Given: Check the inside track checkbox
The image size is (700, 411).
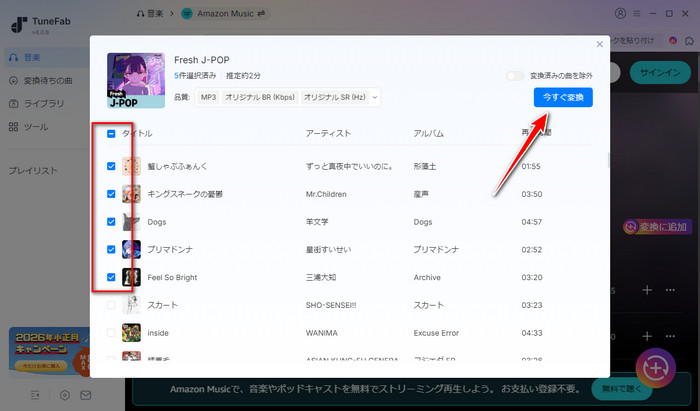Looking at the screenshot, I should coord(111,333).
